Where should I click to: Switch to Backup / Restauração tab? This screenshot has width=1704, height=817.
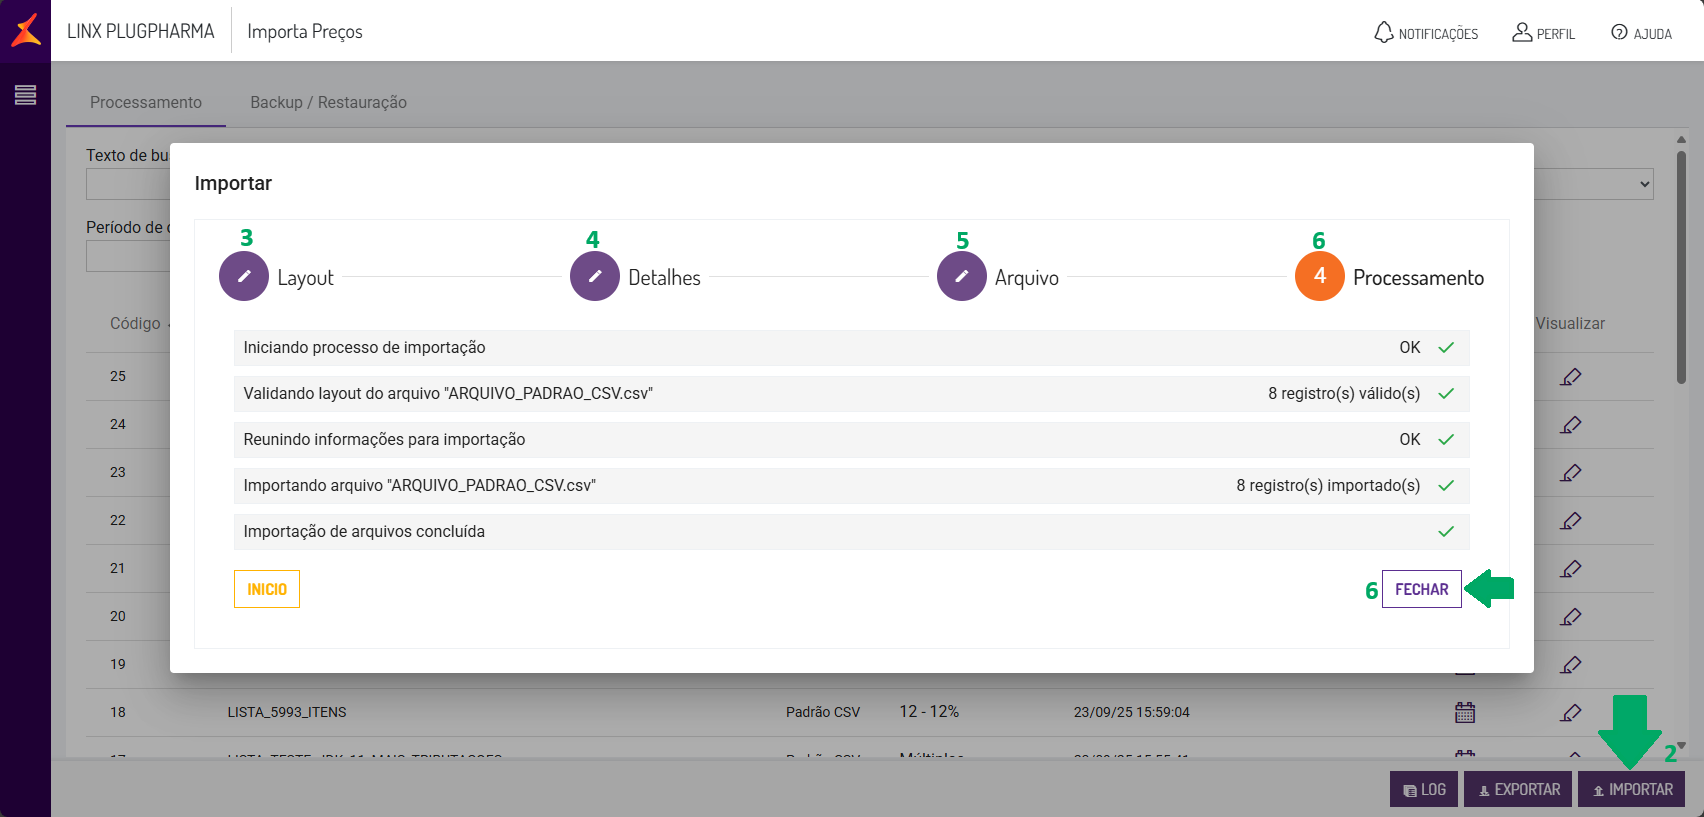(x=328, y=102)
